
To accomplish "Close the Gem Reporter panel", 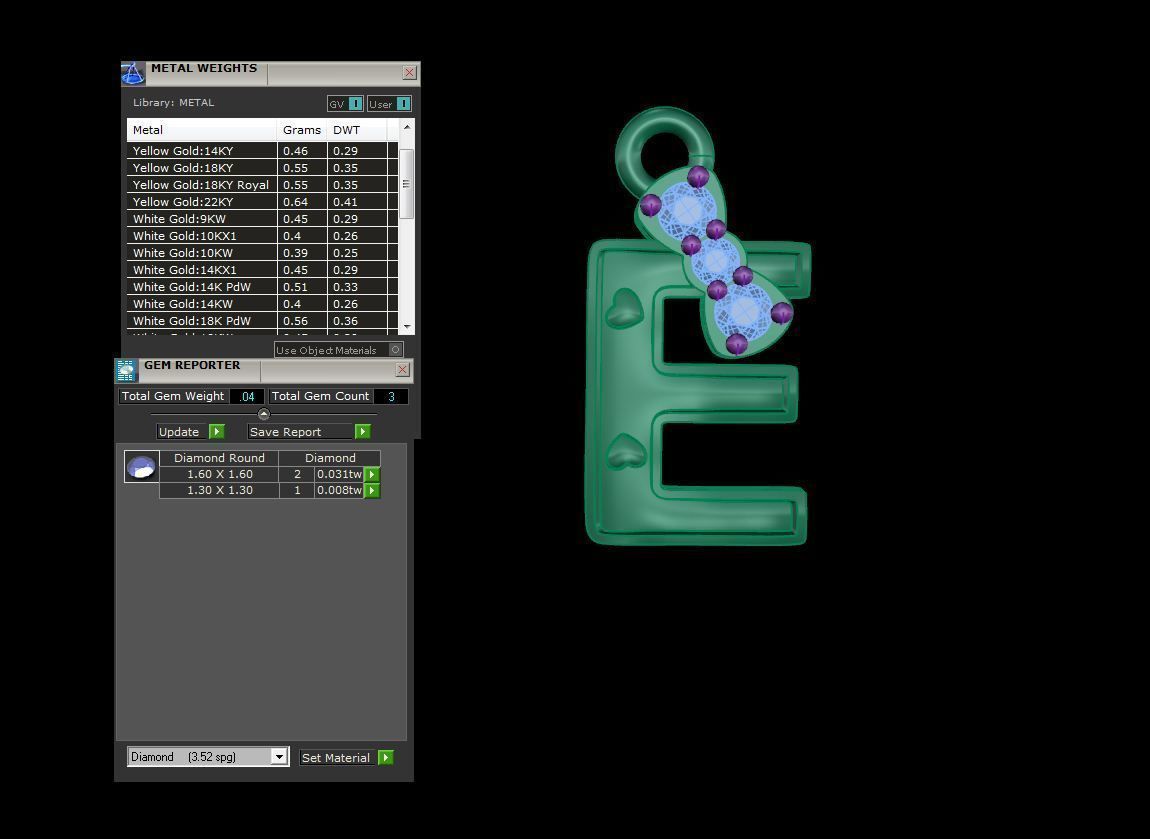I will 402,370.
